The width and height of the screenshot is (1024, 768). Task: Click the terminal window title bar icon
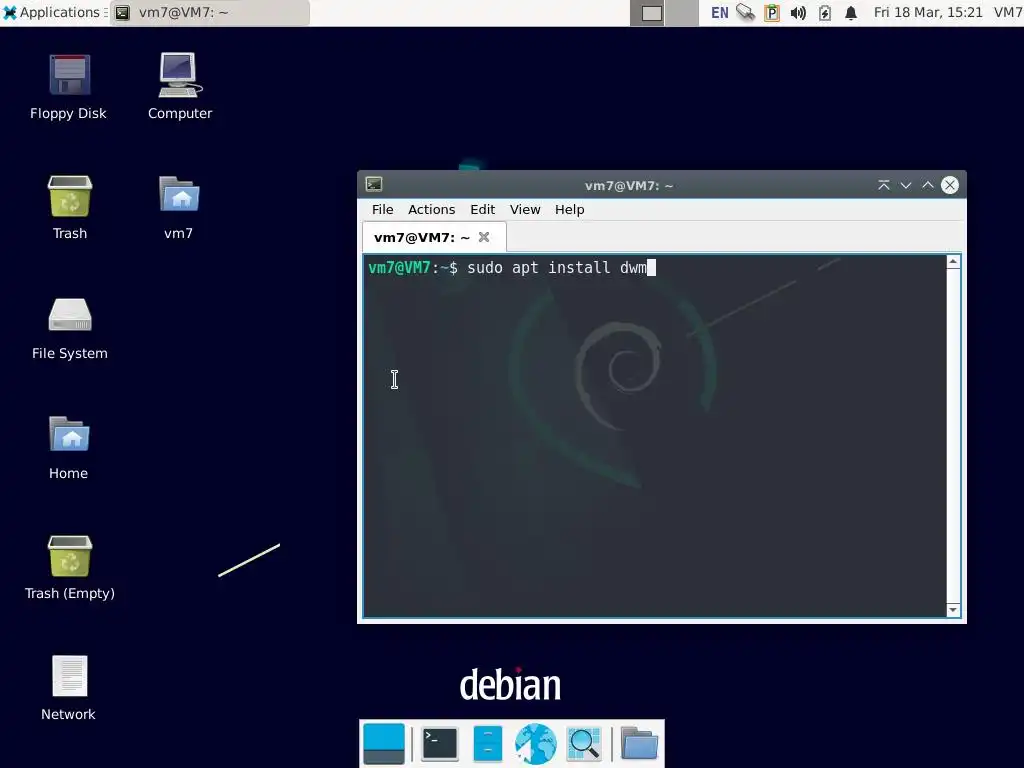374,185
